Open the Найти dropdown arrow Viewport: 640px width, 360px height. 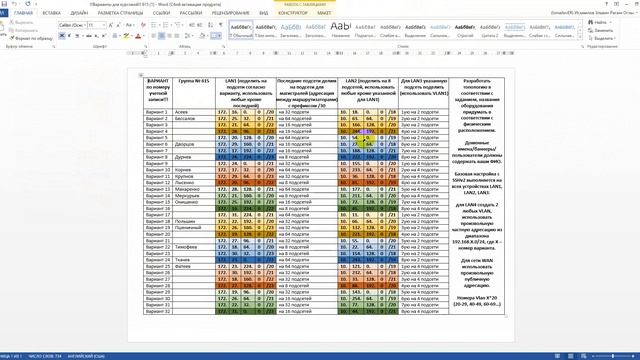click(x=611, y=22)
